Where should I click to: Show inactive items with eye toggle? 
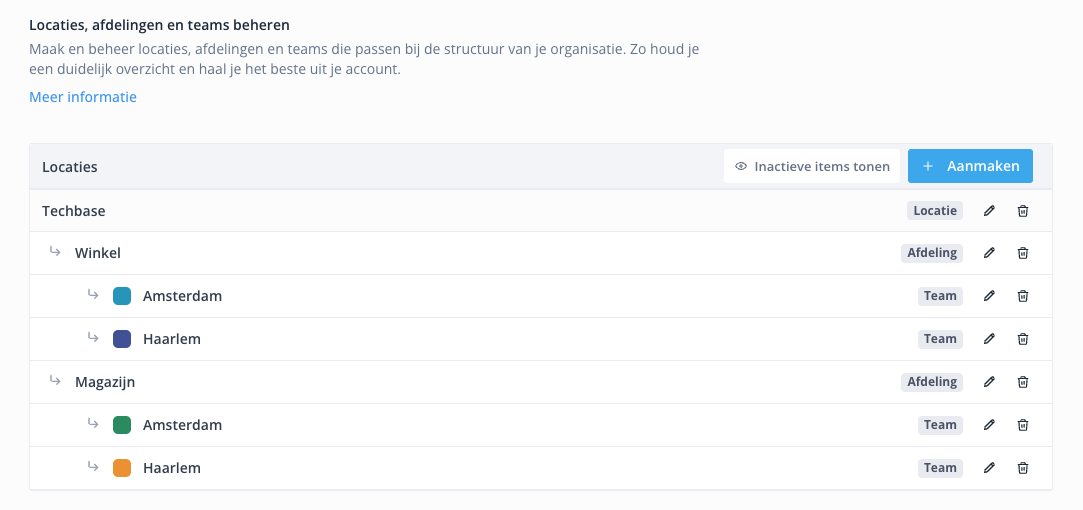[x=812, y=167]
